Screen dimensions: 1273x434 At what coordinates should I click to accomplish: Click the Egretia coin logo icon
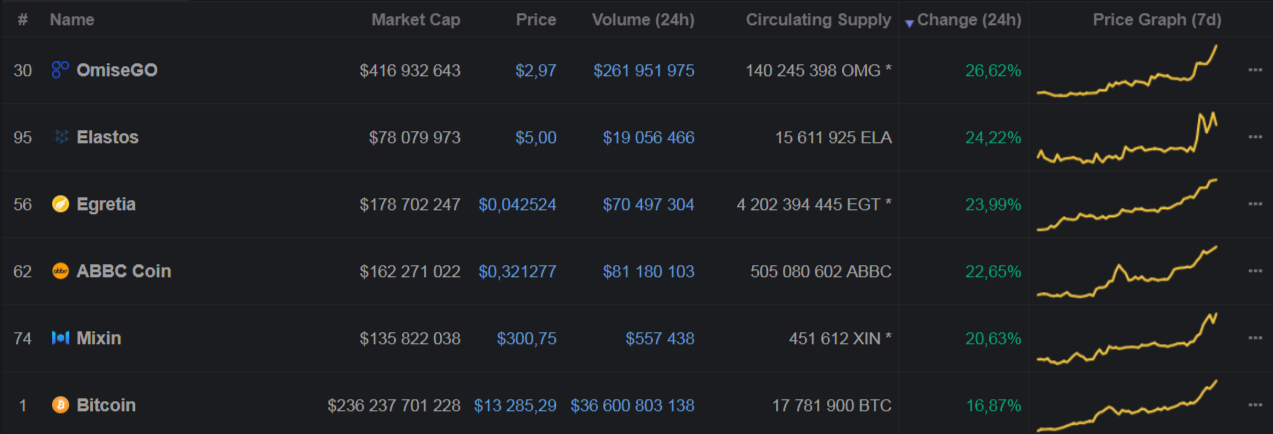click(x=60, y=204)
